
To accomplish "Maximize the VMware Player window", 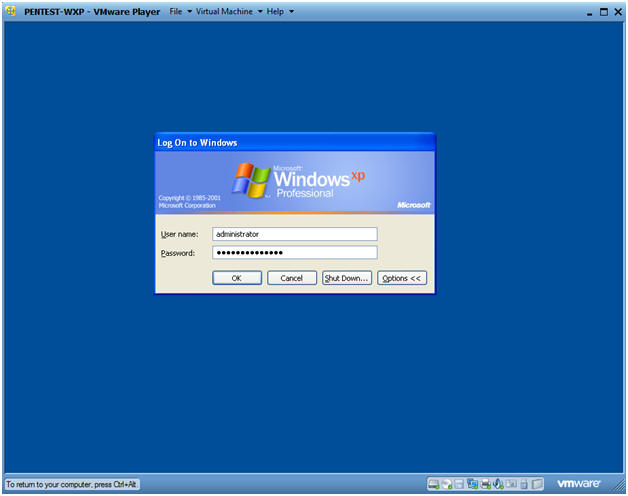I will [x=604, y=12].
